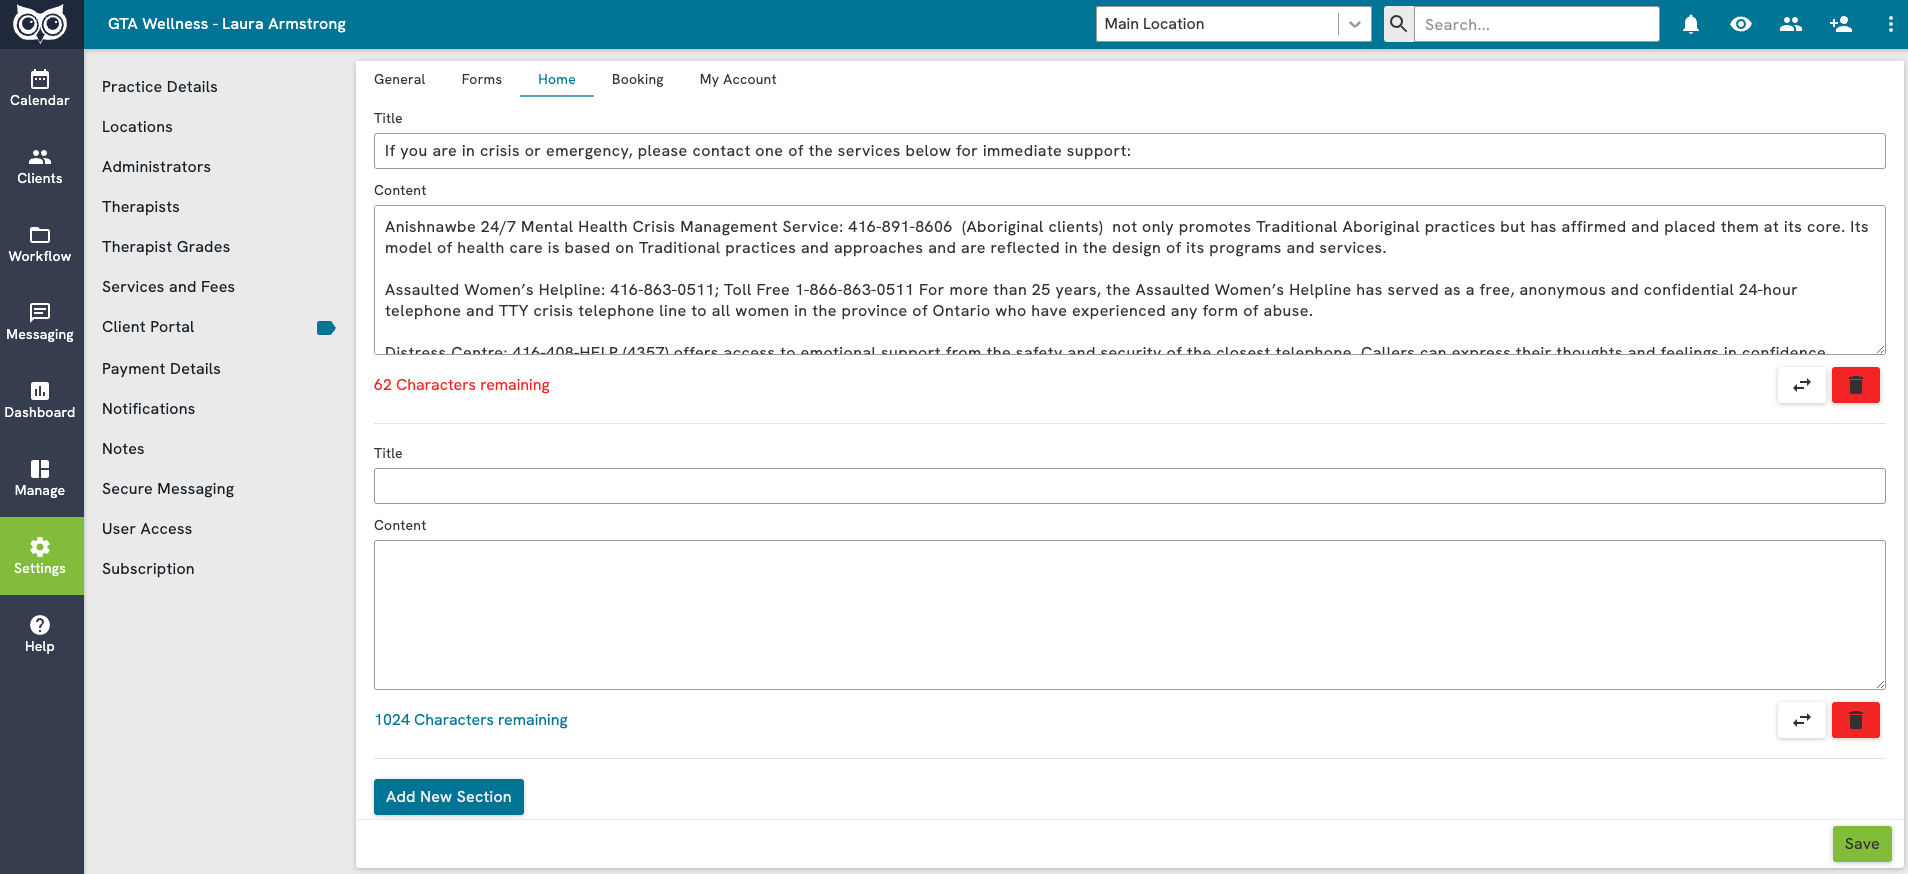Click the first section Title field
This screenshot has height=874, width=1908.
1130,151
